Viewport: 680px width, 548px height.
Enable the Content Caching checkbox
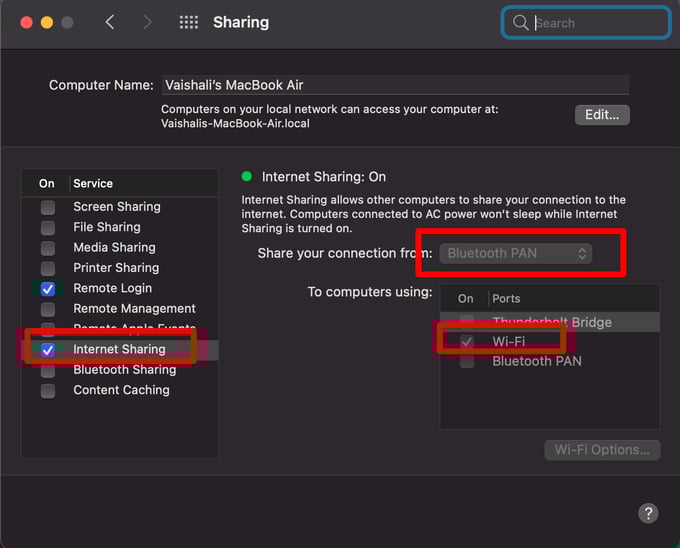pos(48,391)
